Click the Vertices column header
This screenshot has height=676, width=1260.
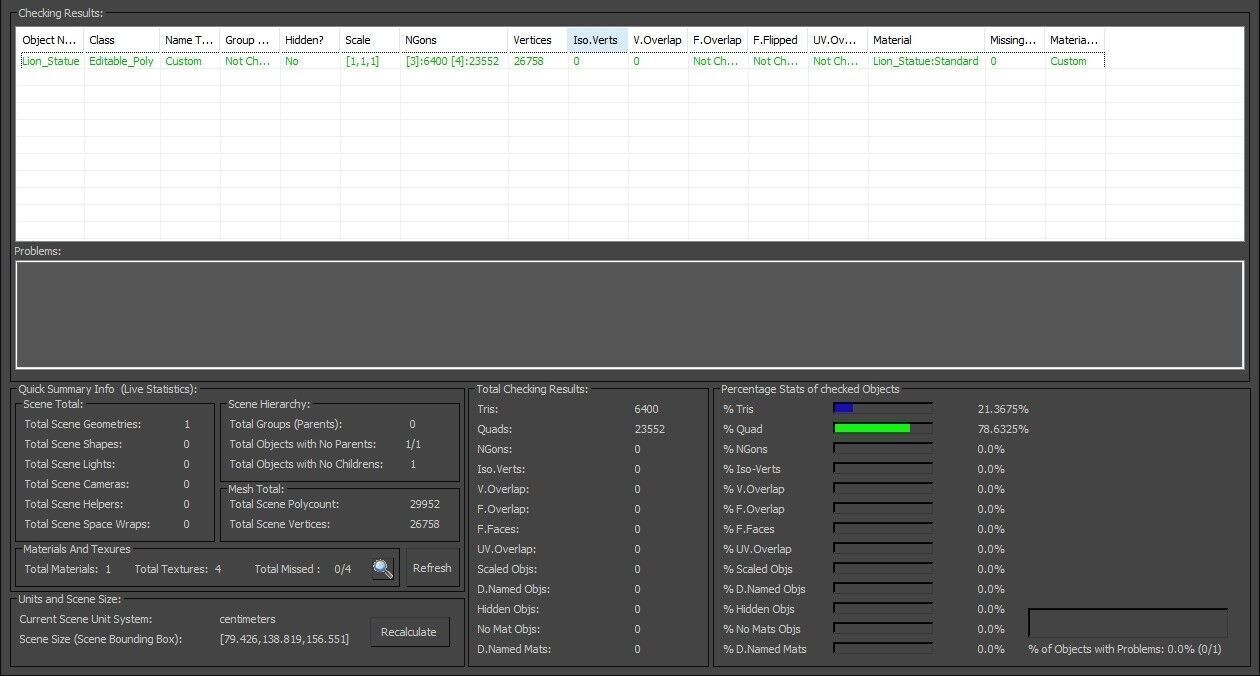(538, 40)
